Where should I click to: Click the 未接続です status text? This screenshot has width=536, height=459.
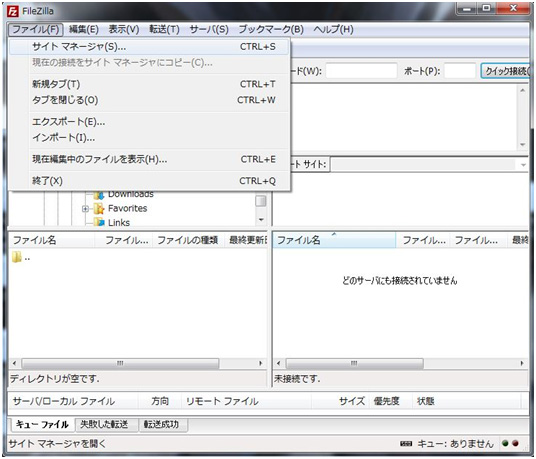tap(297, 379)
